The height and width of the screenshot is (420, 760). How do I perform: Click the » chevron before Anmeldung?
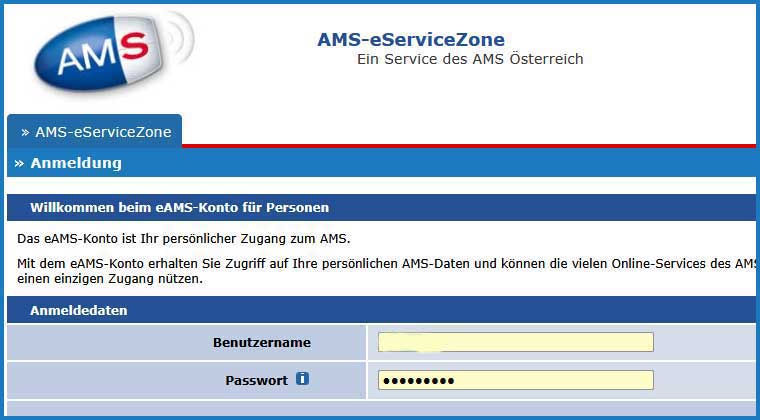coord(19,163)
